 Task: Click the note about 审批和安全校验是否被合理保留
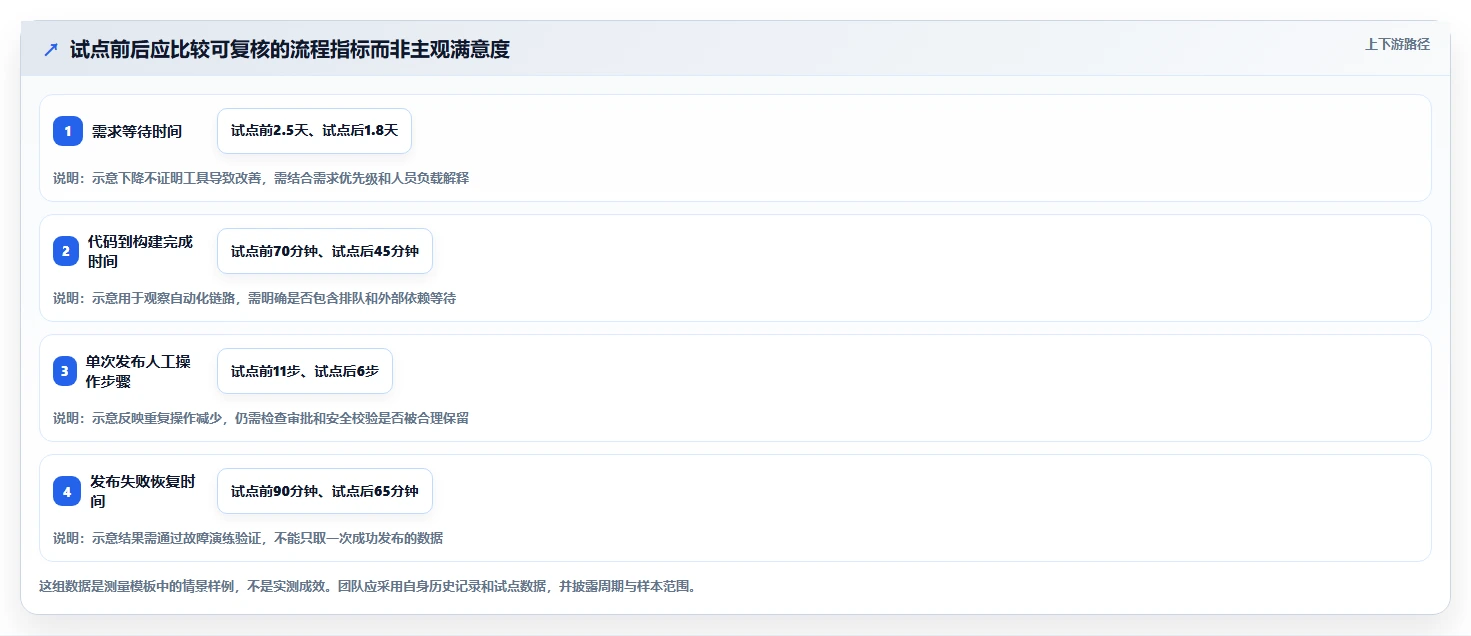261,418
